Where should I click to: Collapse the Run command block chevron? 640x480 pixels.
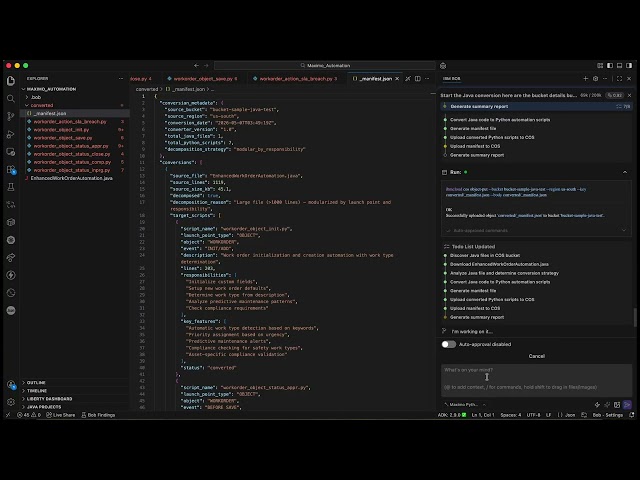coord(625,172)
